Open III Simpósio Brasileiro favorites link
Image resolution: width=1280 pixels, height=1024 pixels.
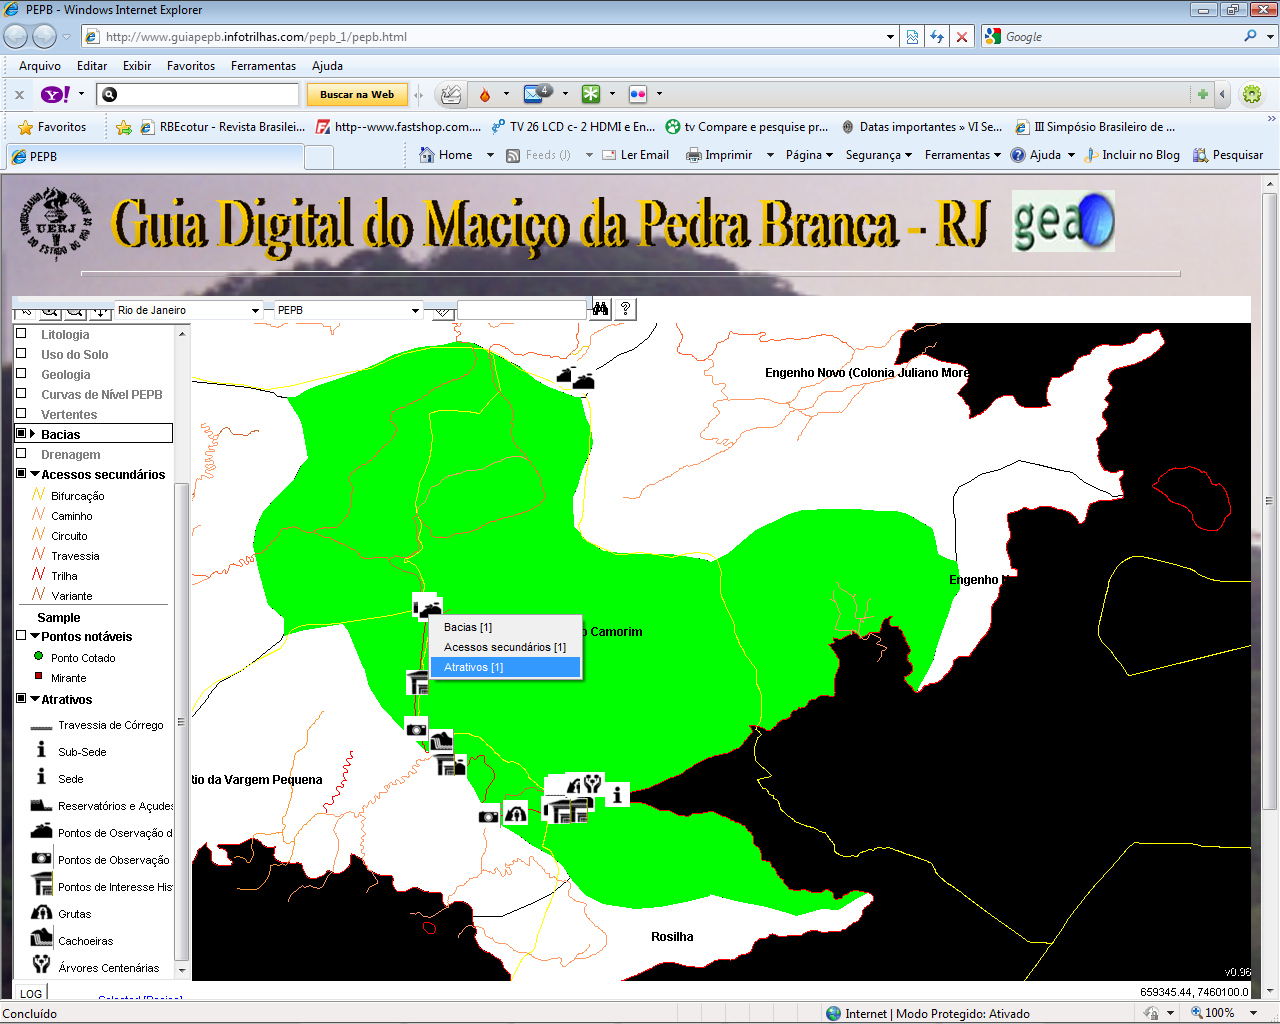[x=1095, y=127]
